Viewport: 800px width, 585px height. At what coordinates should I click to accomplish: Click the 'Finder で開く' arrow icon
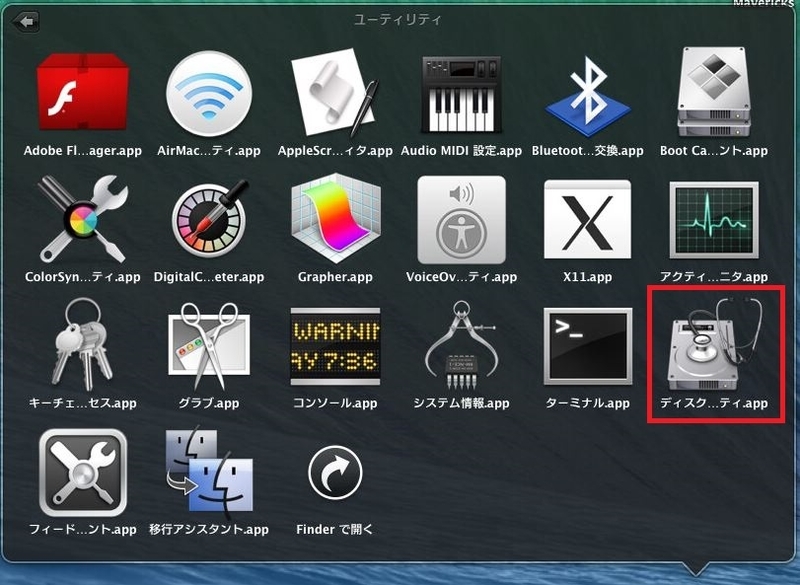click(x=335, y=473)
